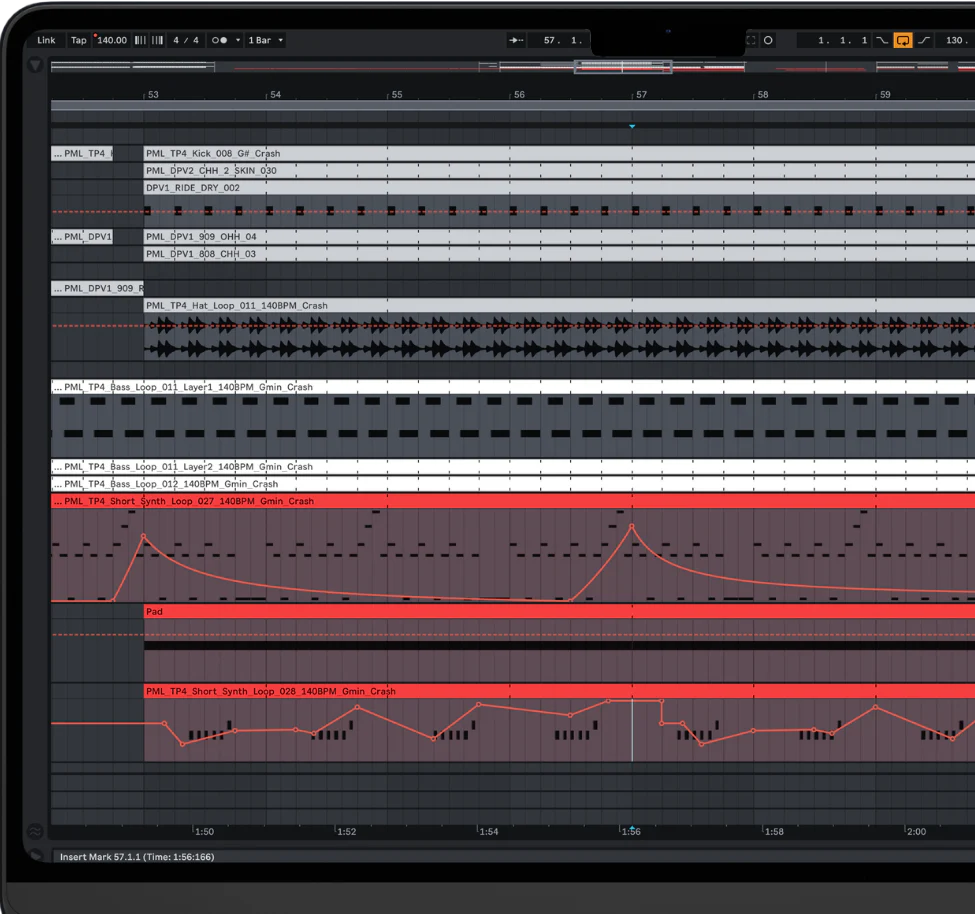Click the arrangement overview zoom box
Screen dimensions: 975x914
(622, 67)
